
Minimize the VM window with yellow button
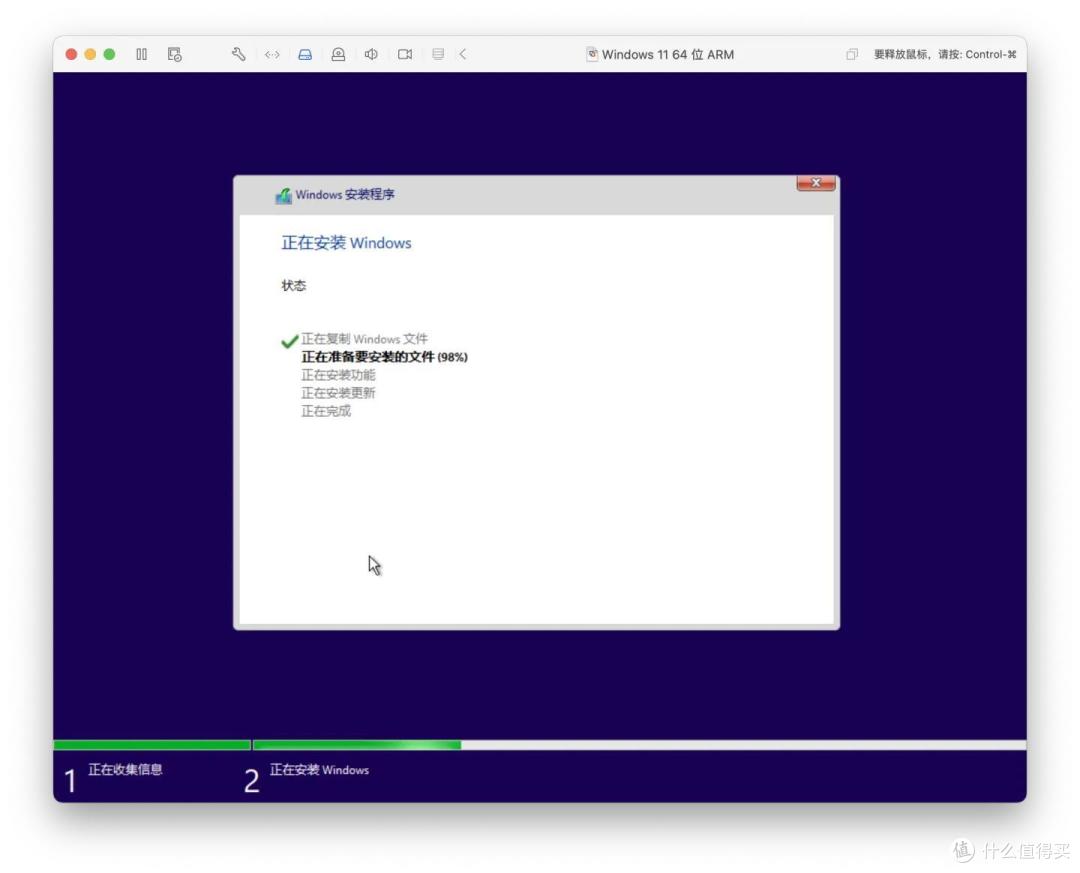tap(90, 54)
